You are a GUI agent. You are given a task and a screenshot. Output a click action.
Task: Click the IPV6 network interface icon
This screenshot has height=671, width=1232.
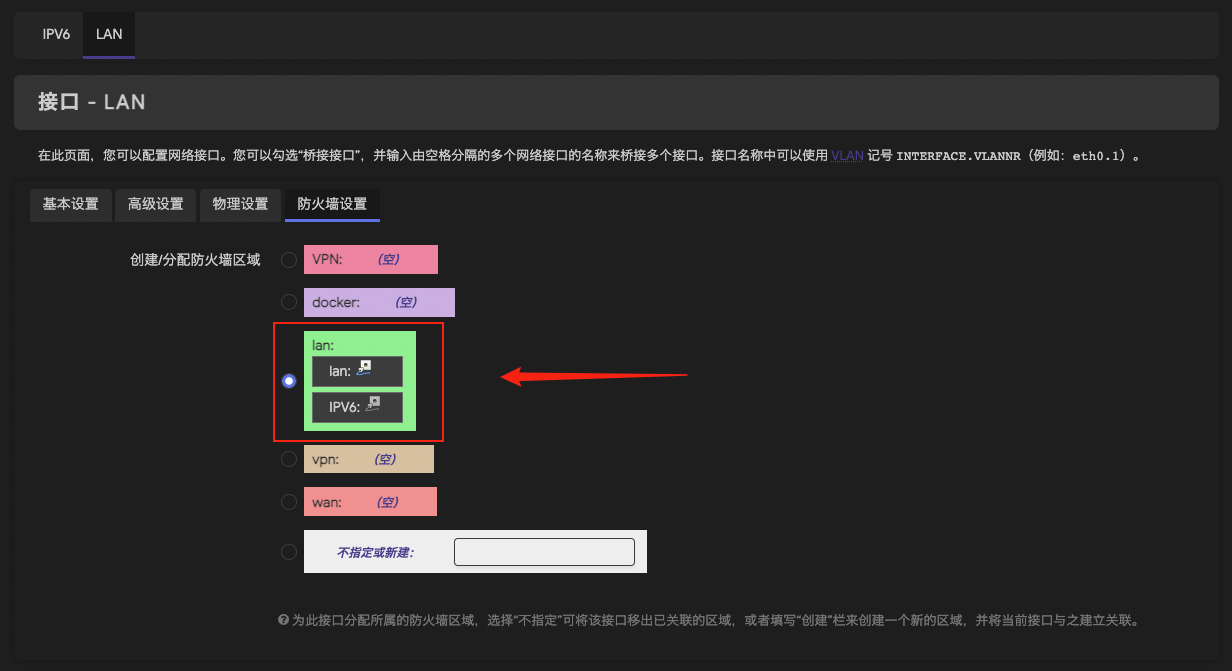click(374, 405)
